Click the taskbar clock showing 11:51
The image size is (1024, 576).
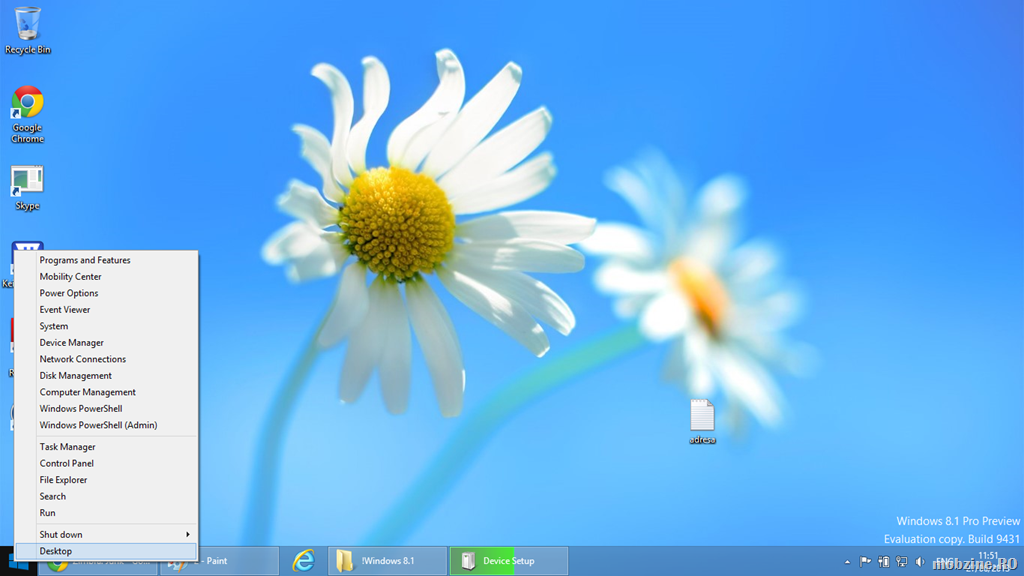point(988,562)
